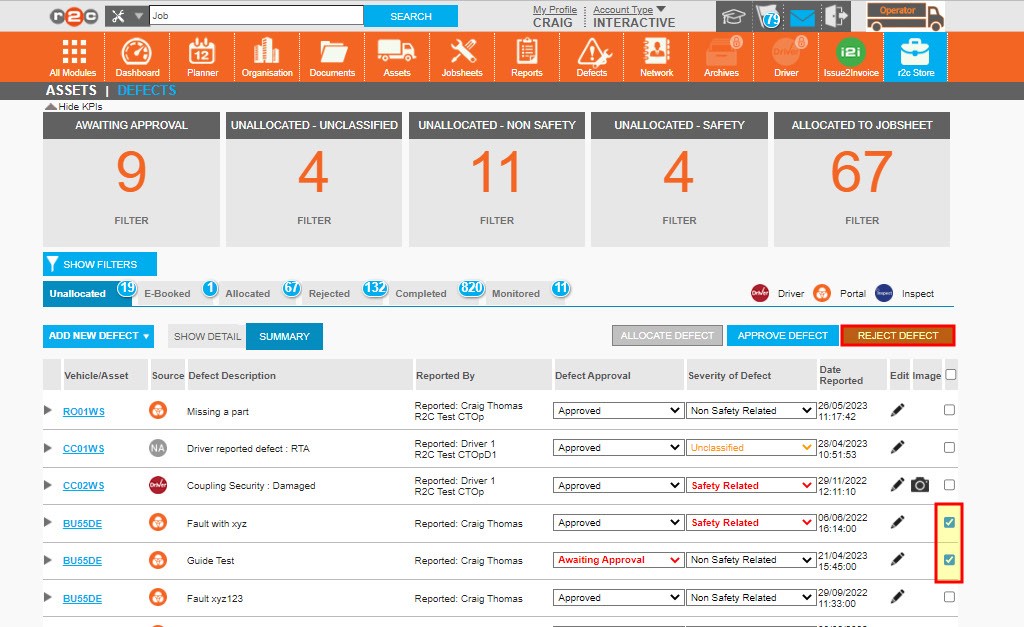Image resolution: width=1024 pixels, height=627 pixels.
Task: Tick the checkbox on the RO01WS defect row
Action: coord(949,409)
